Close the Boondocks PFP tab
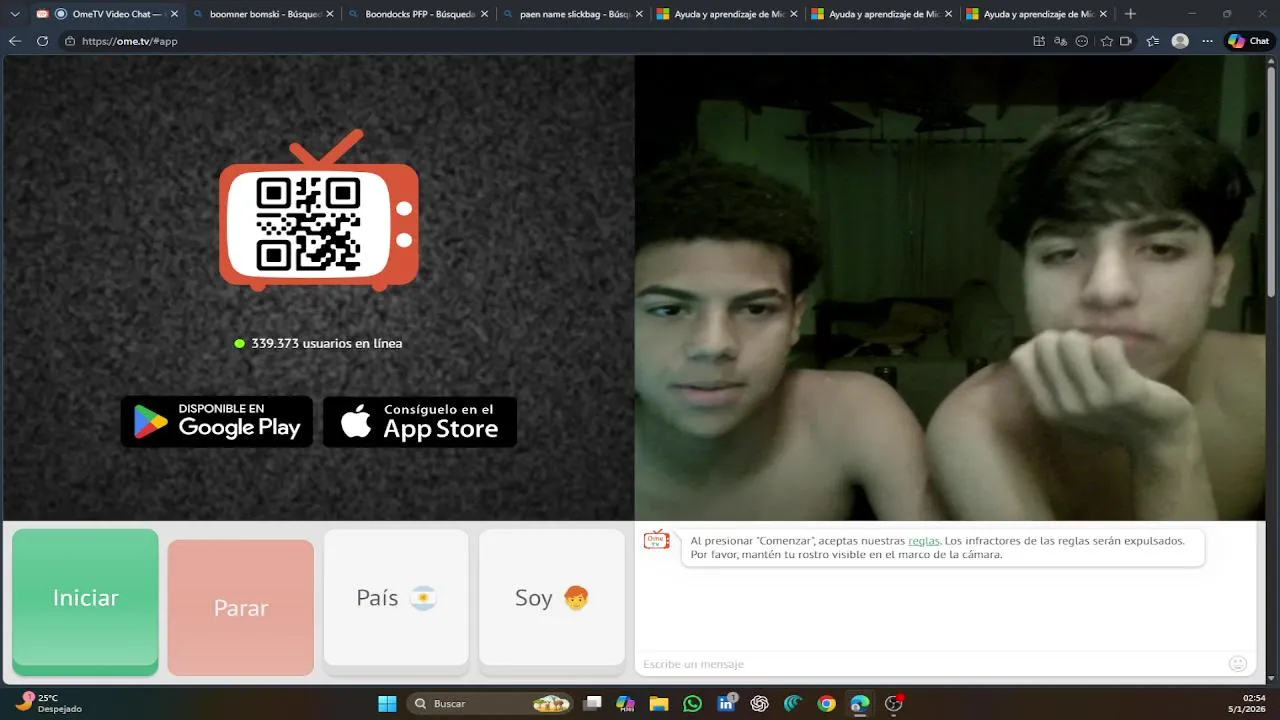The image size is (1280, 720). click(x=485, y=14)
